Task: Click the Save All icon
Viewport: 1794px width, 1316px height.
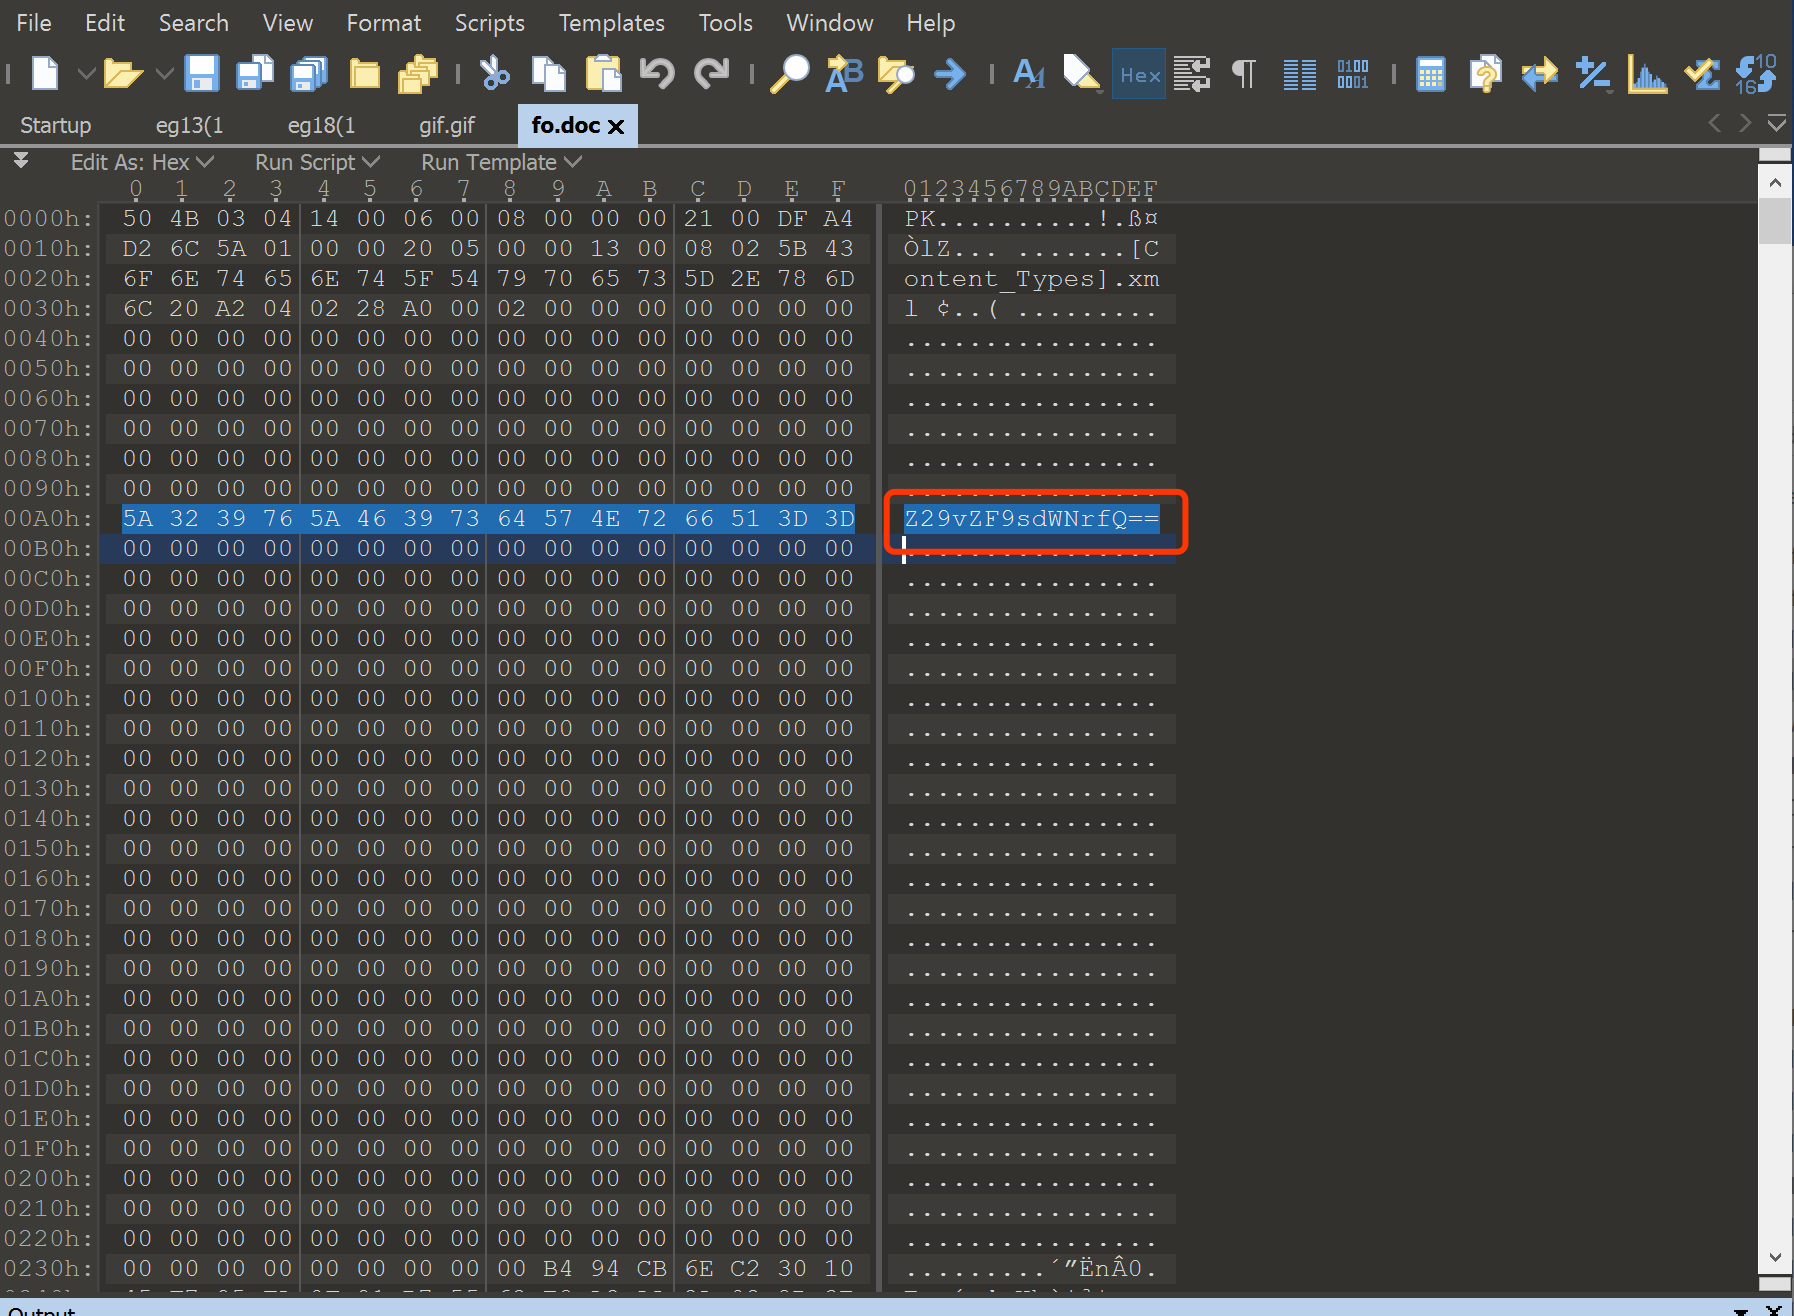Action: [x=309, y=74]
